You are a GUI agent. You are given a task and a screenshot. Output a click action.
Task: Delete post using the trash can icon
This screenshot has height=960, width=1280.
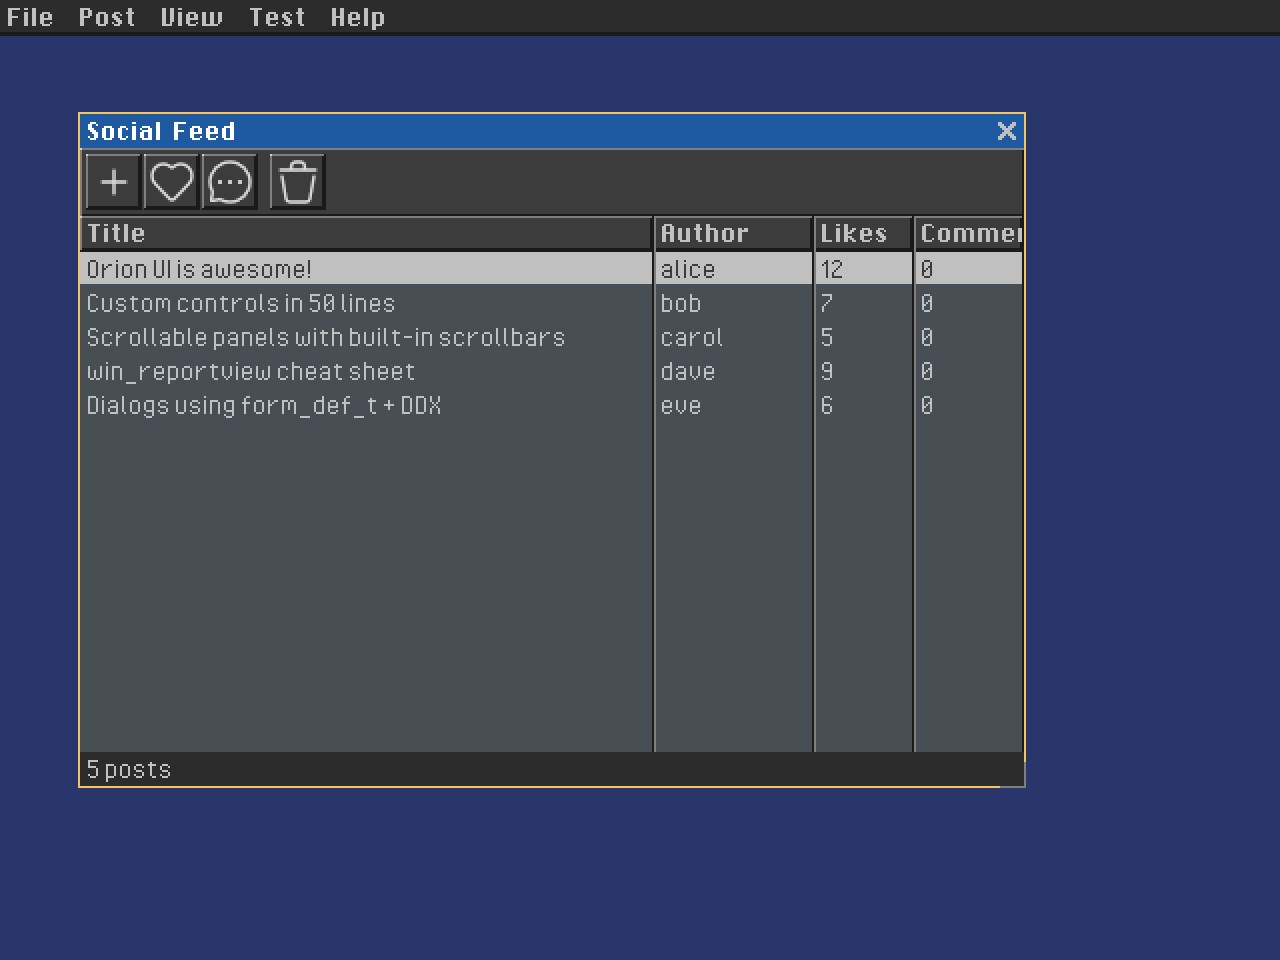297,182
